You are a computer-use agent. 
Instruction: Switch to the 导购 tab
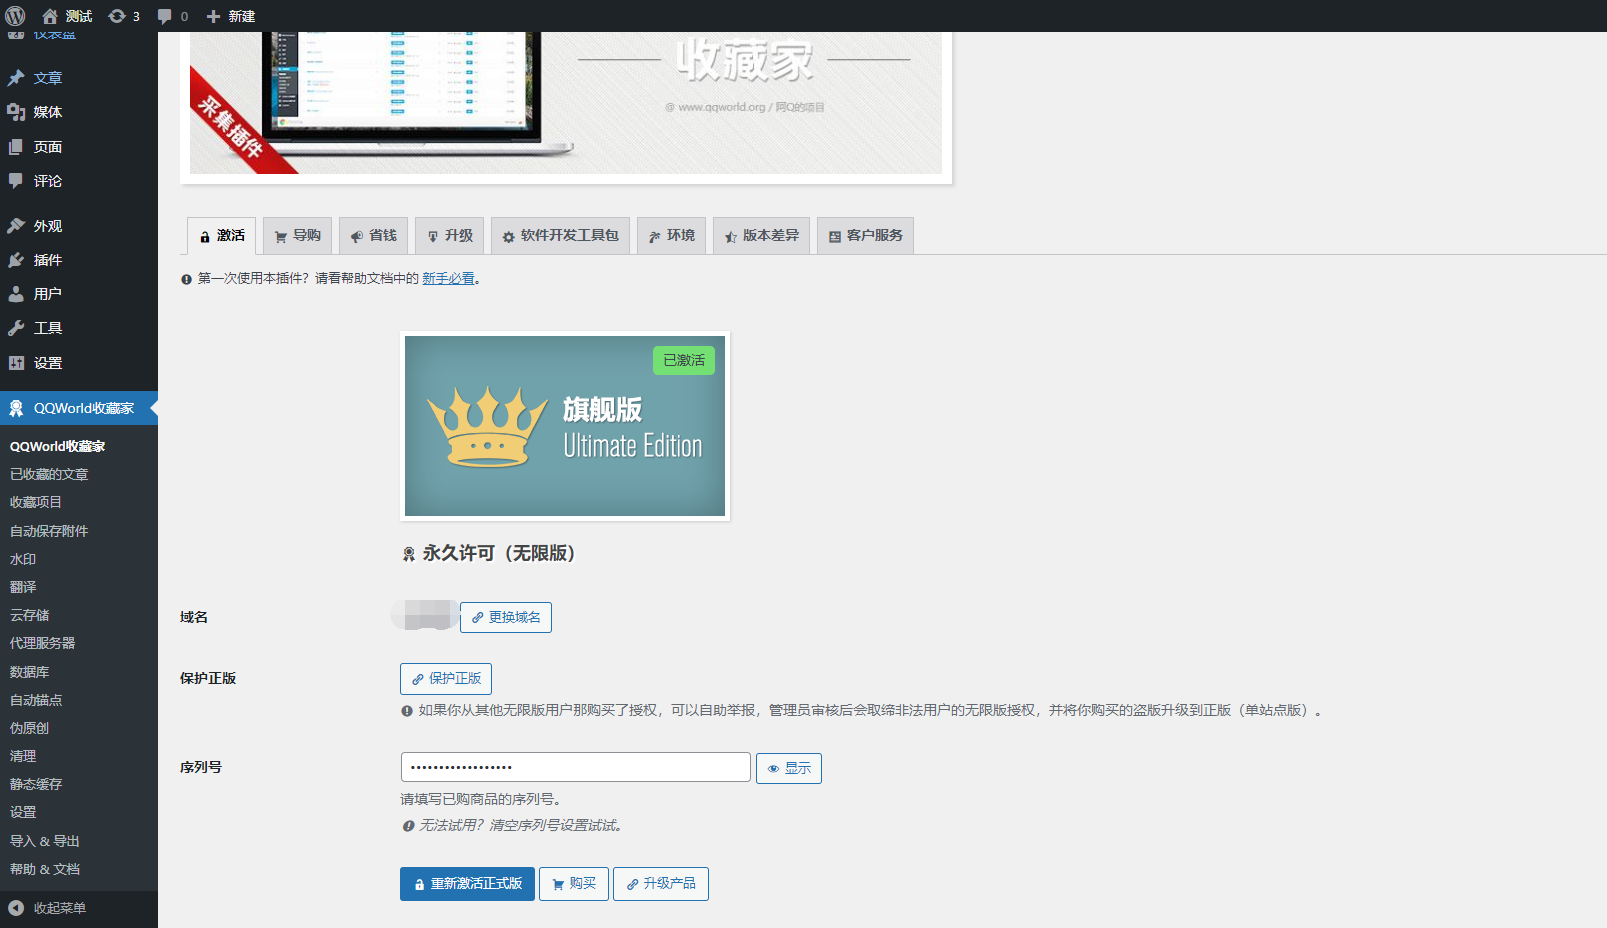click(297, 236)
